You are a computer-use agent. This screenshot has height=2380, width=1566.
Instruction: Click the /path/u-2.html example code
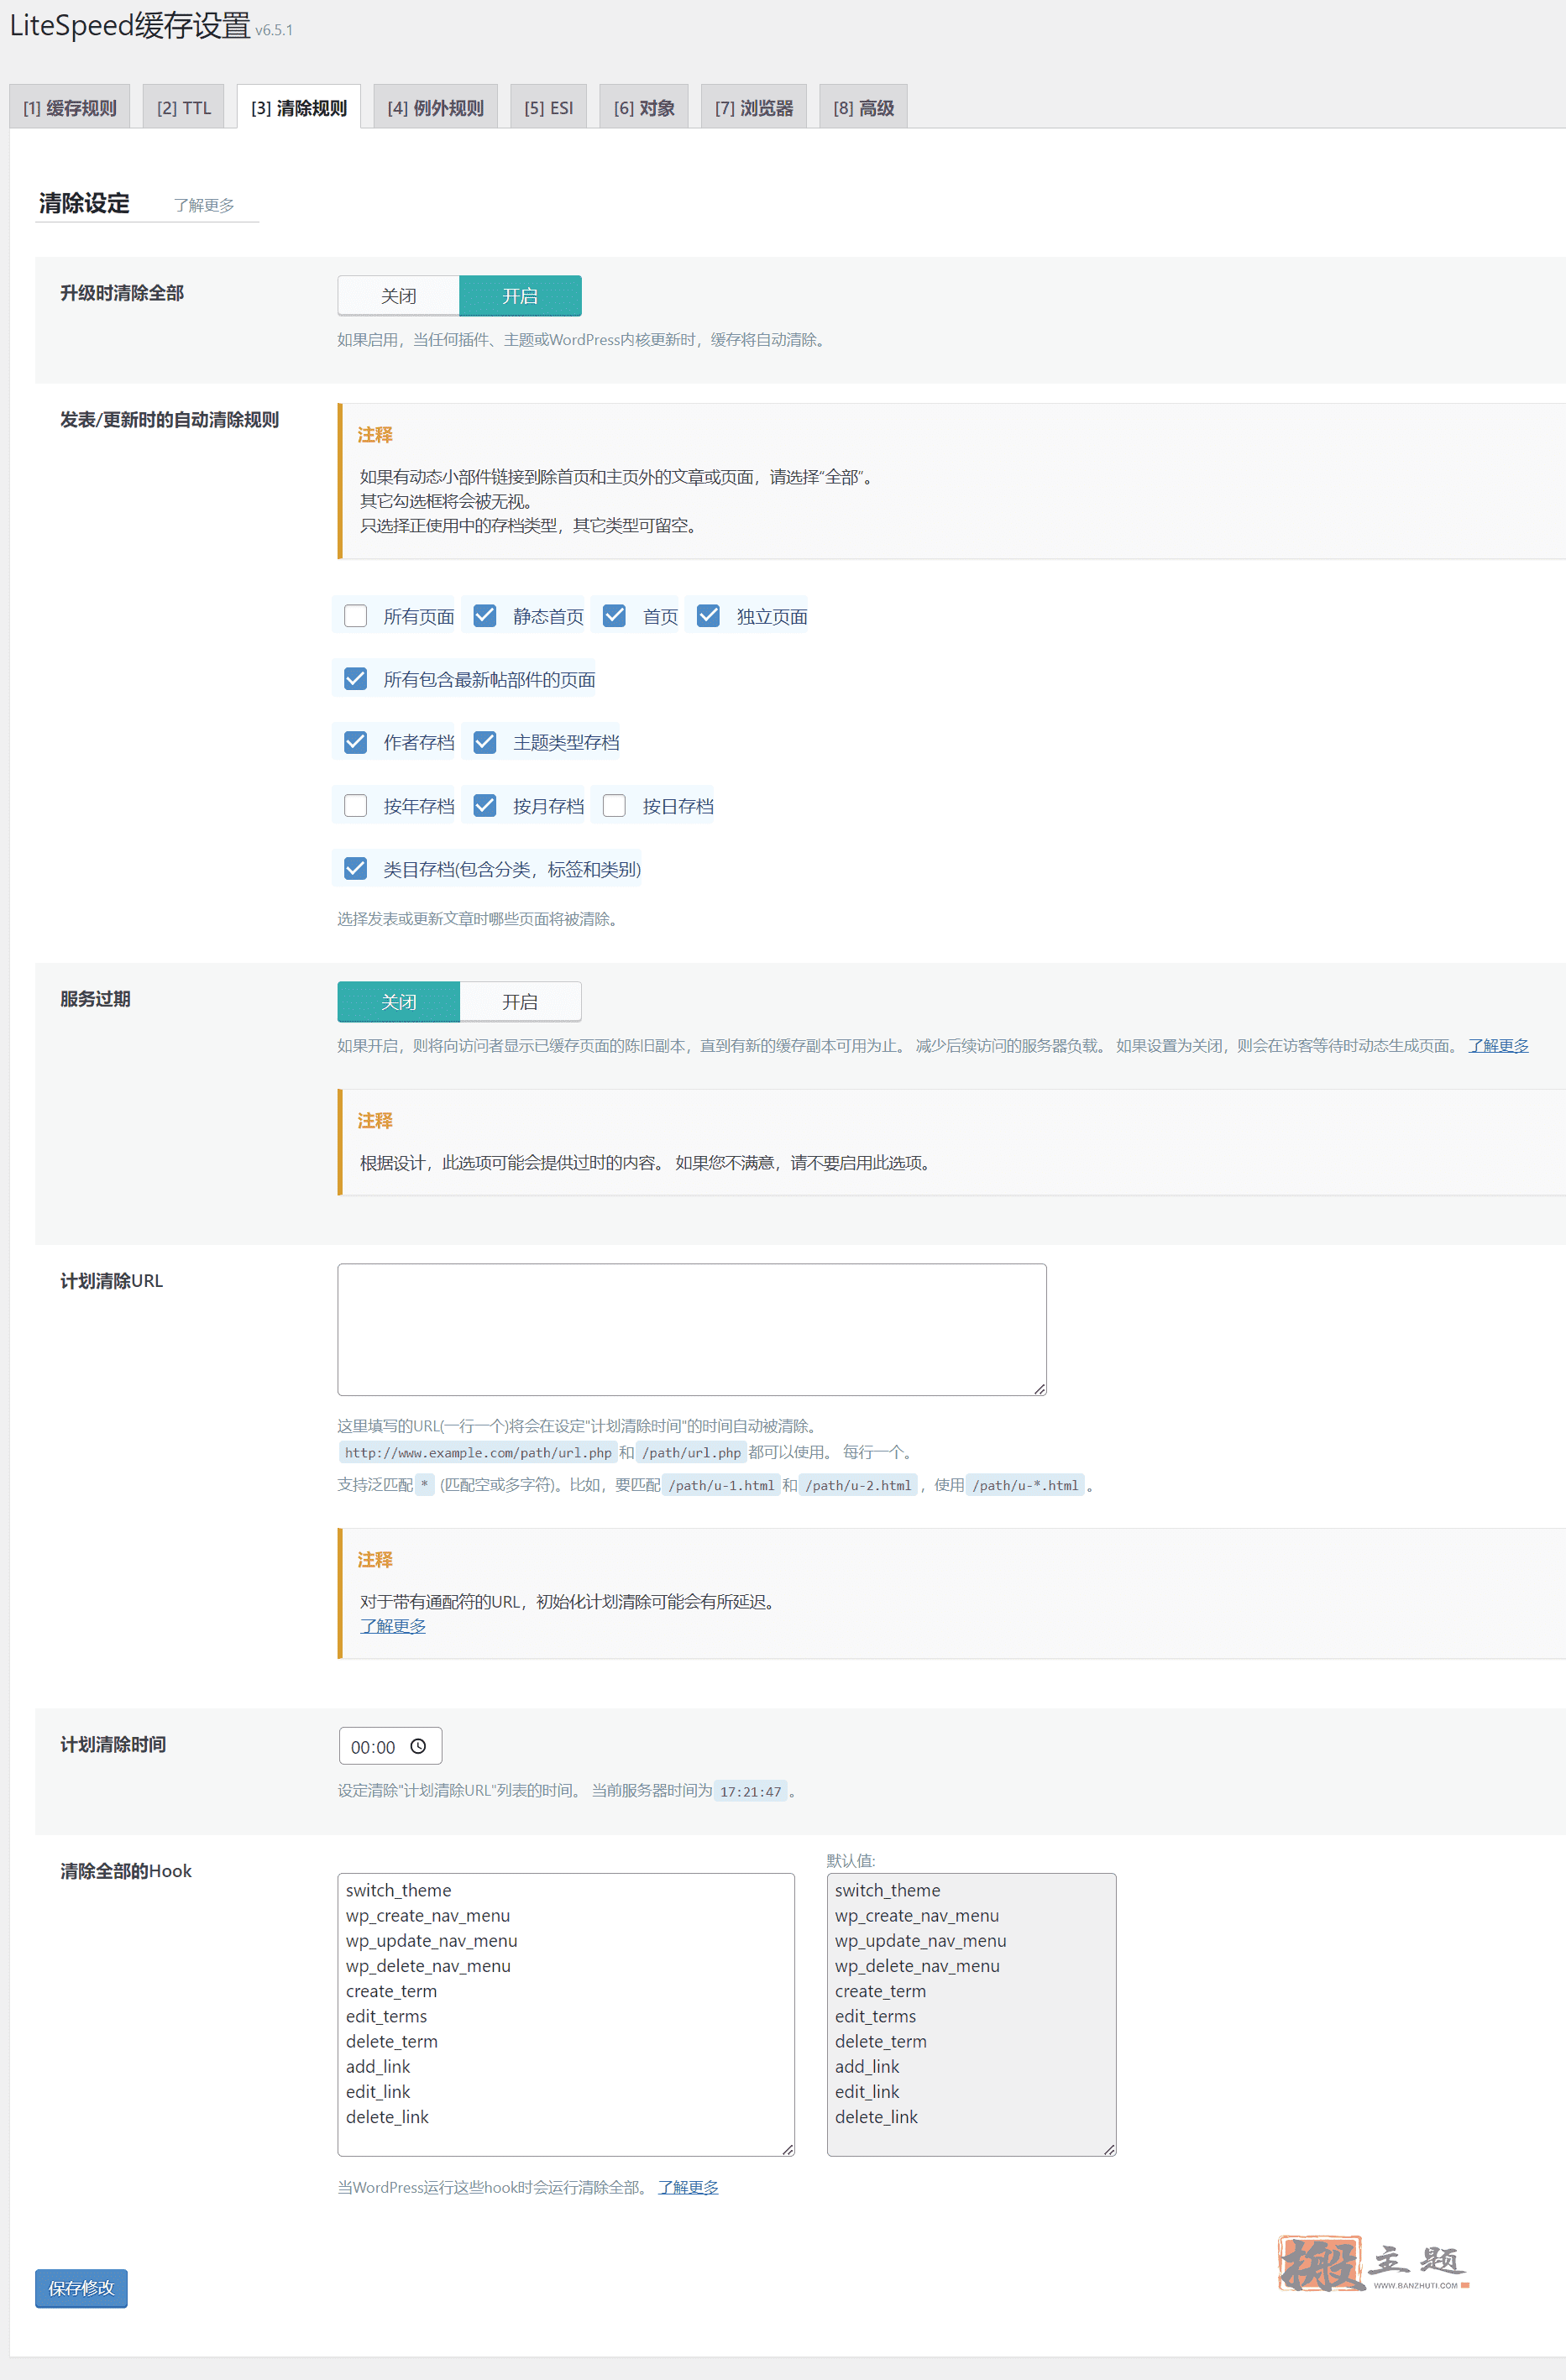tap(858, 1486)
